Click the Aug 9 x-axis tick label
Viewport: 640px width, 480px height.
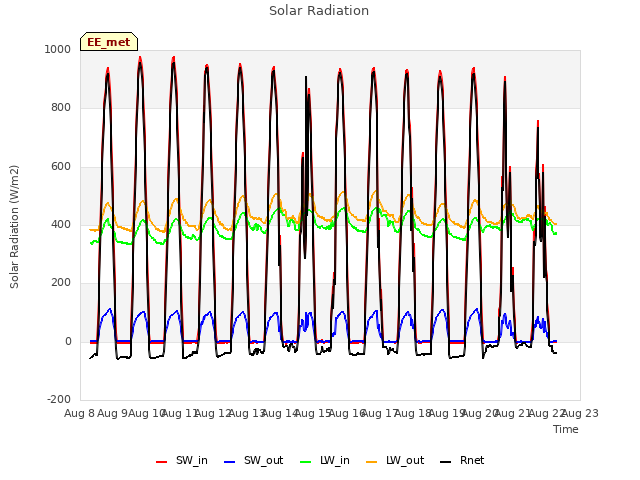point(113,413)
